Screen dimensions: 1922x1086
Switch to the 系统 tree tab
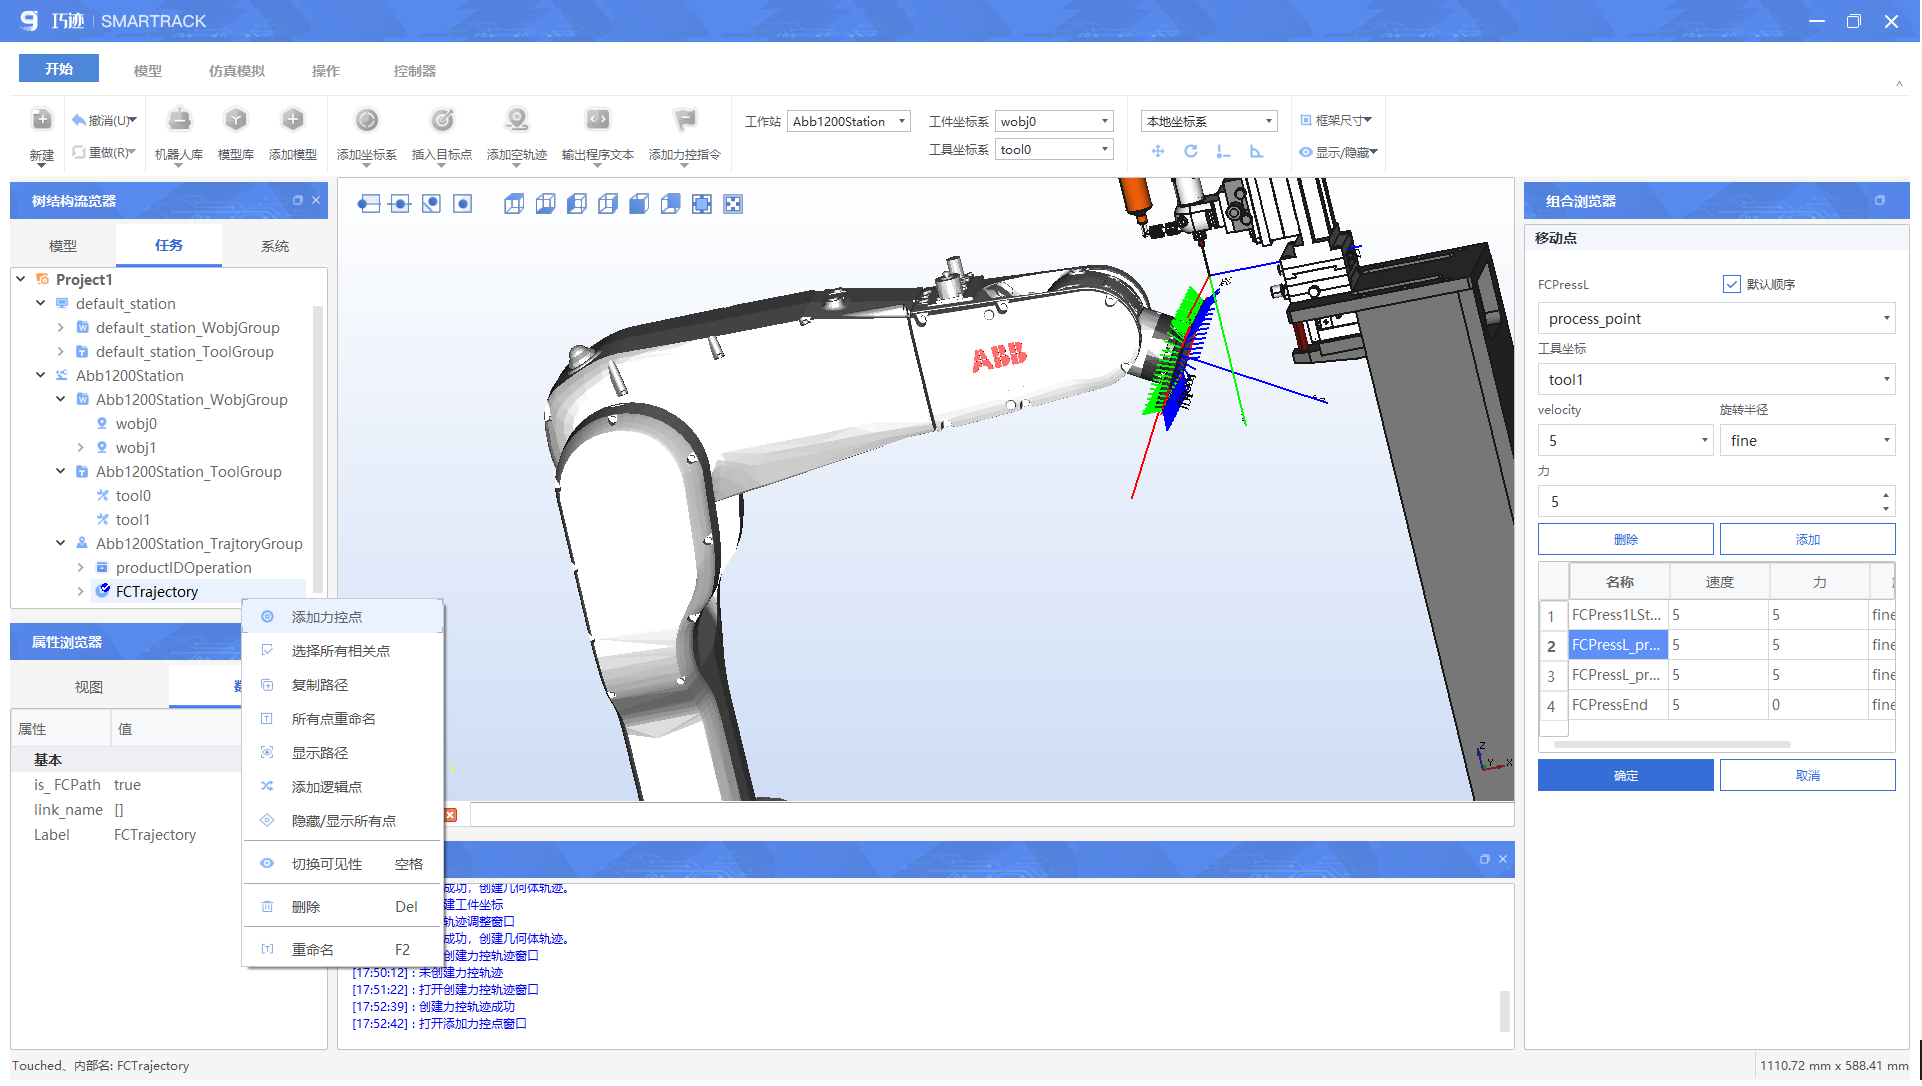pos(275,245)
